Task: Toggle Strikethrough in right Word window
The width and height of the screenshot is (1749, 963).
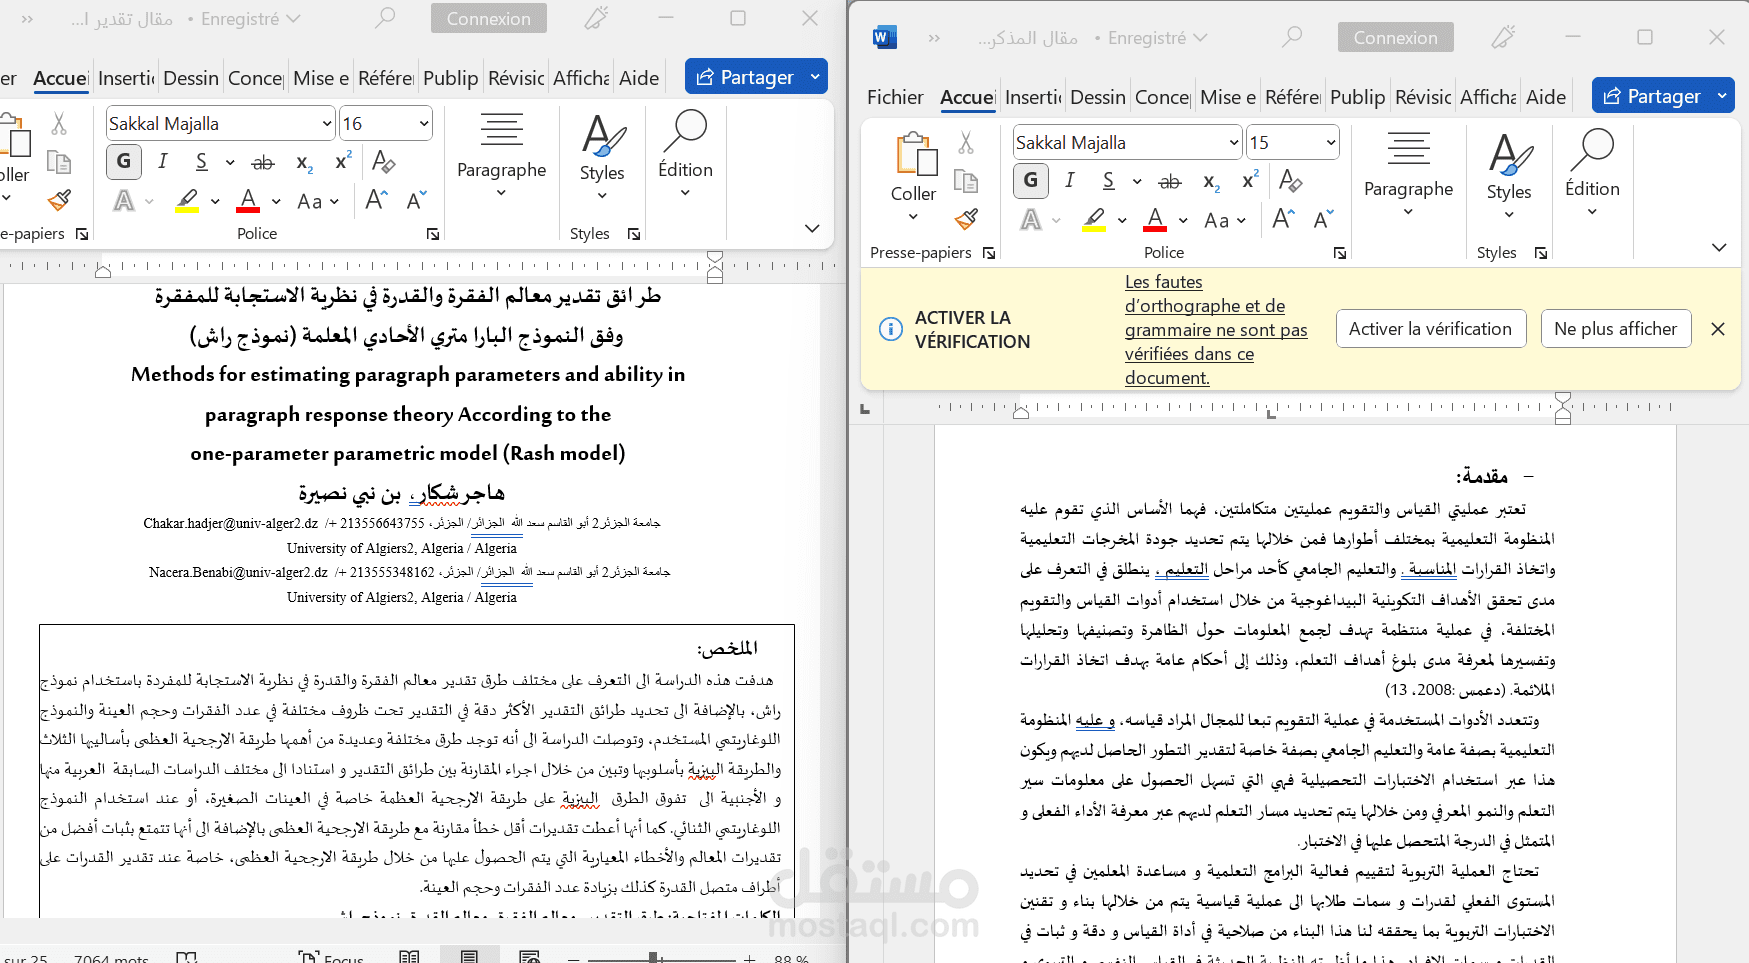Action: [x=1170, y=181]
